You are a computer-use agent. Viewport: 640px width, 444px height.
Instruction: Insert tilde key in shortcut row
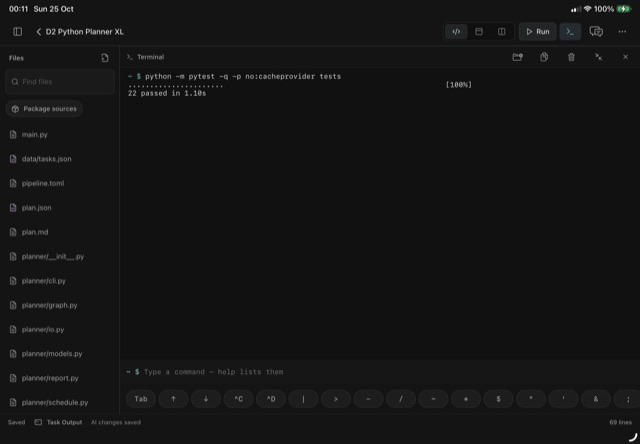pos(433,399)
